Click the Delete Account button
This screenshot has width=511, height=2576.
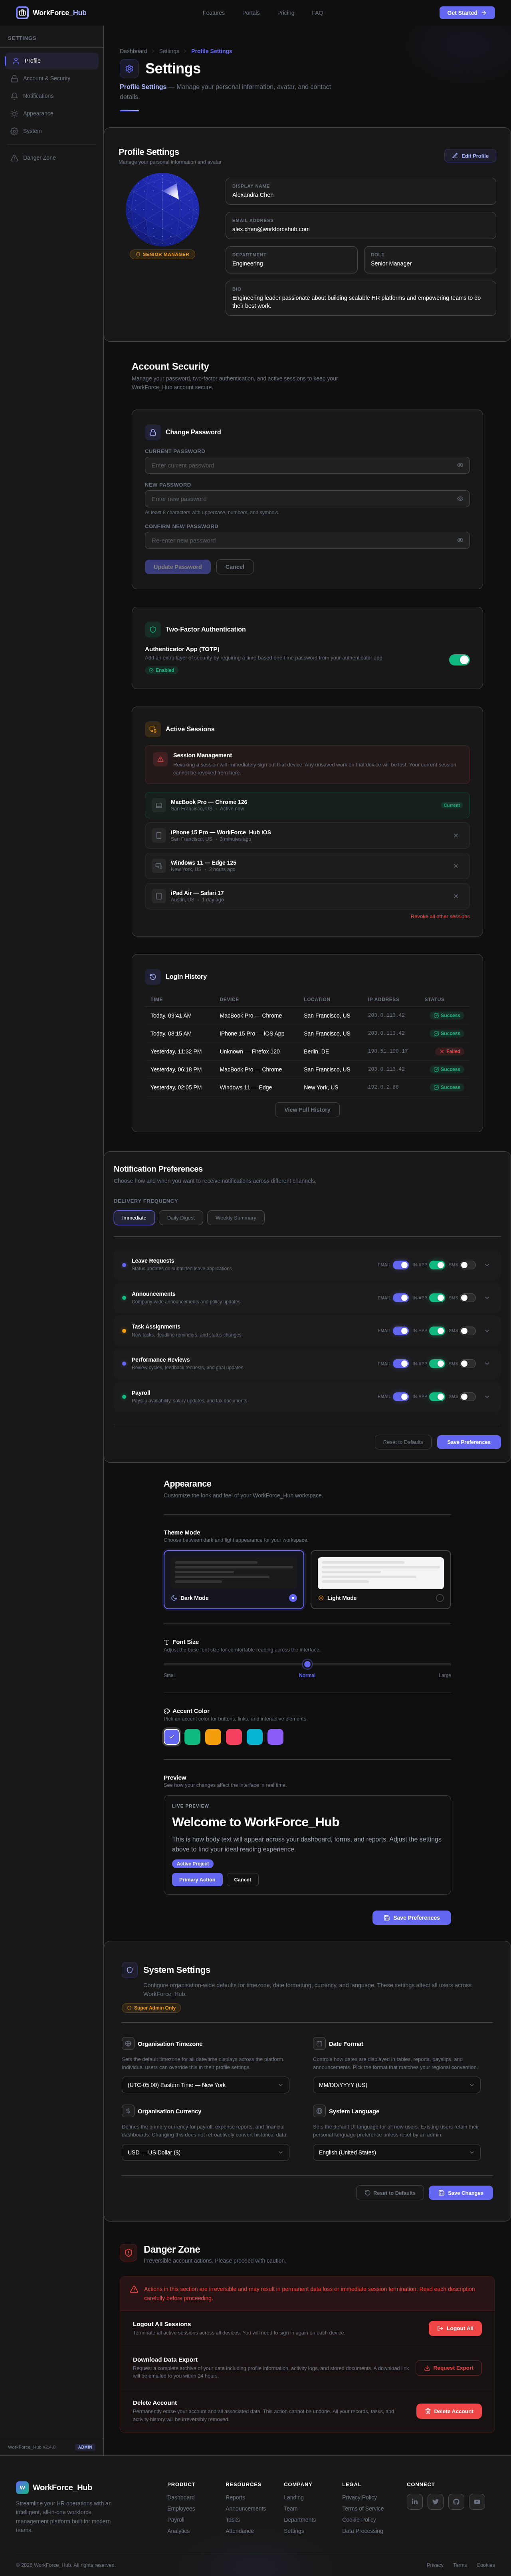coord(449,2411)
